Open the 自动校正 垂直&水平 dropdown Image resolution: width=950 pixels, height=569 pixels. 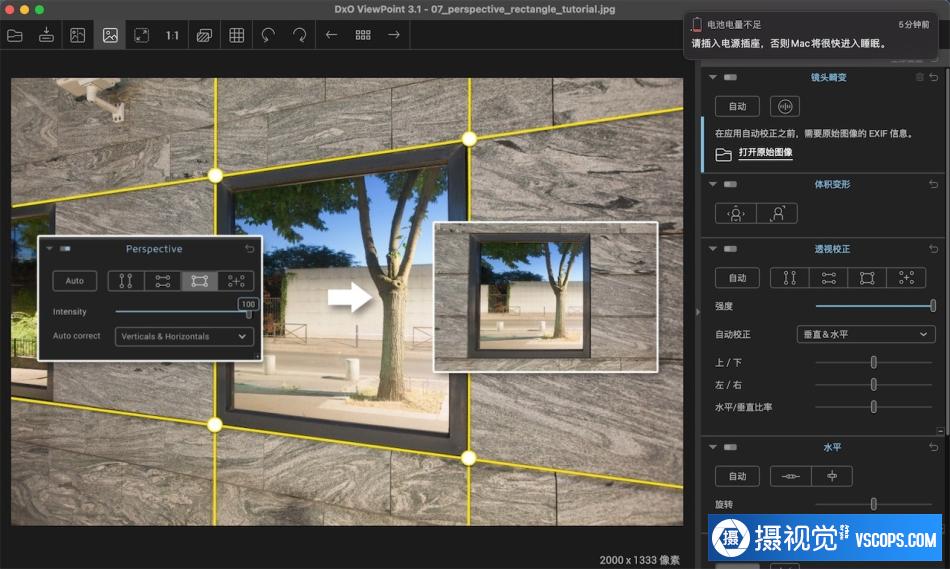[x=866, y=334]
